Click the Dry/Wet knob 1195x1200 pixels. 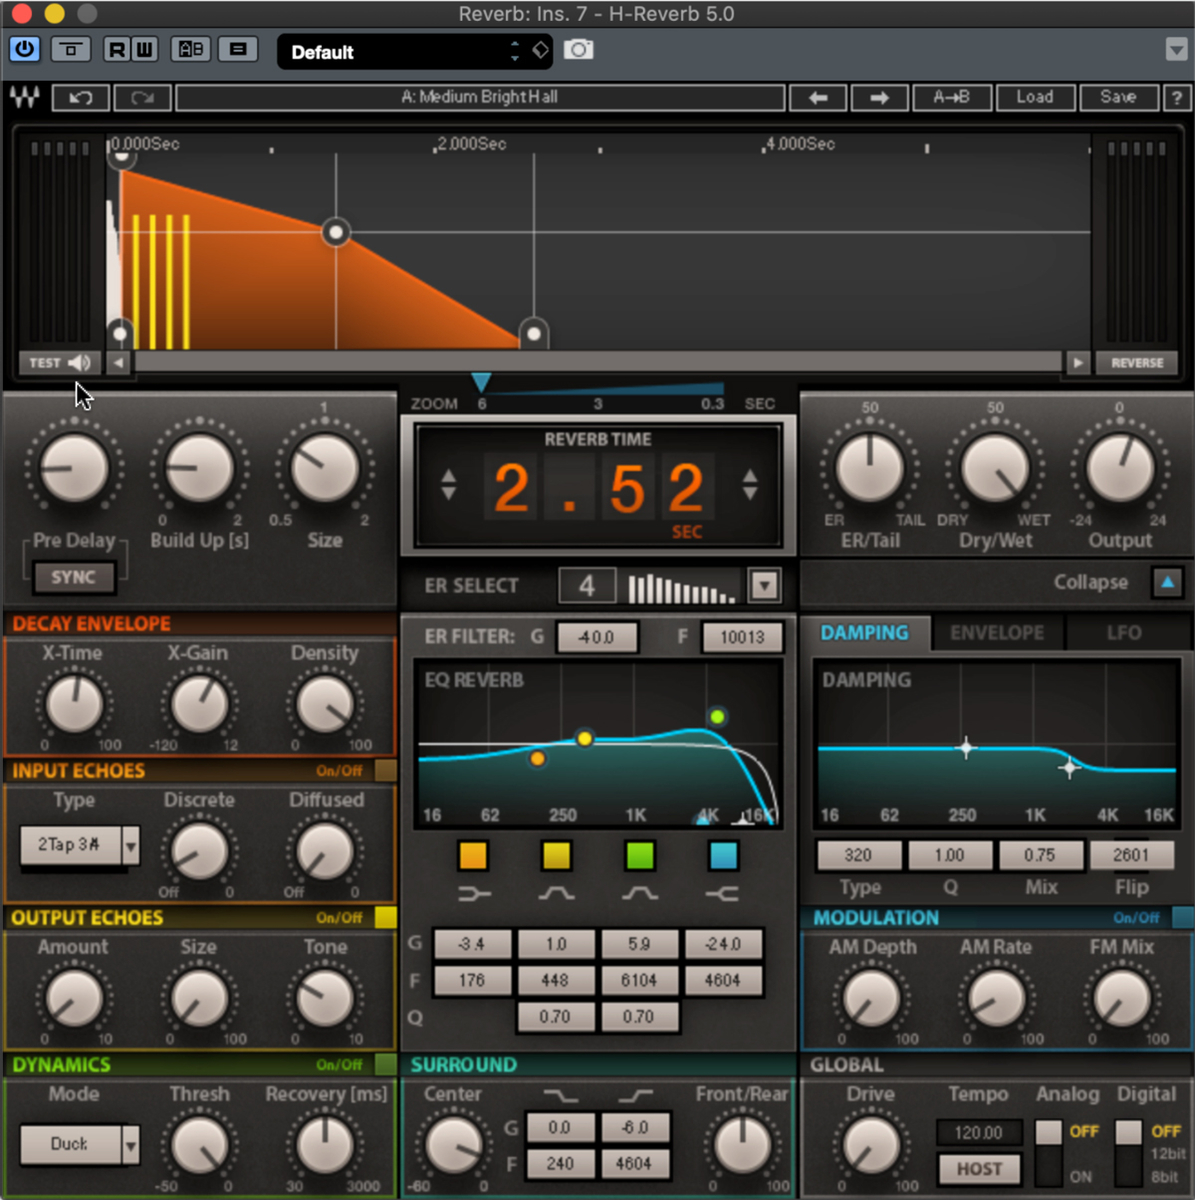click(995, 468)
